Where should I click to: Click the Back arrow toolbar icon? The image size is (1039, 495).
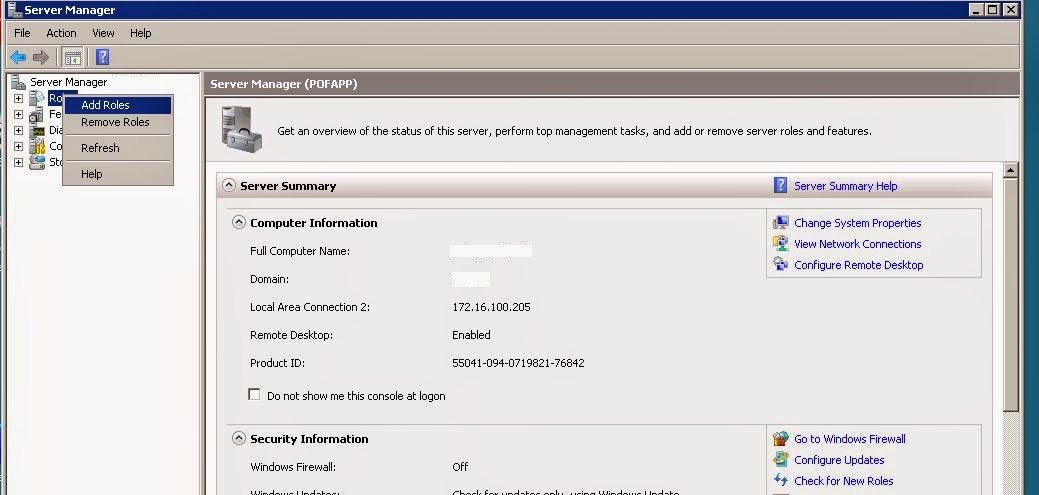click(18, 57)
